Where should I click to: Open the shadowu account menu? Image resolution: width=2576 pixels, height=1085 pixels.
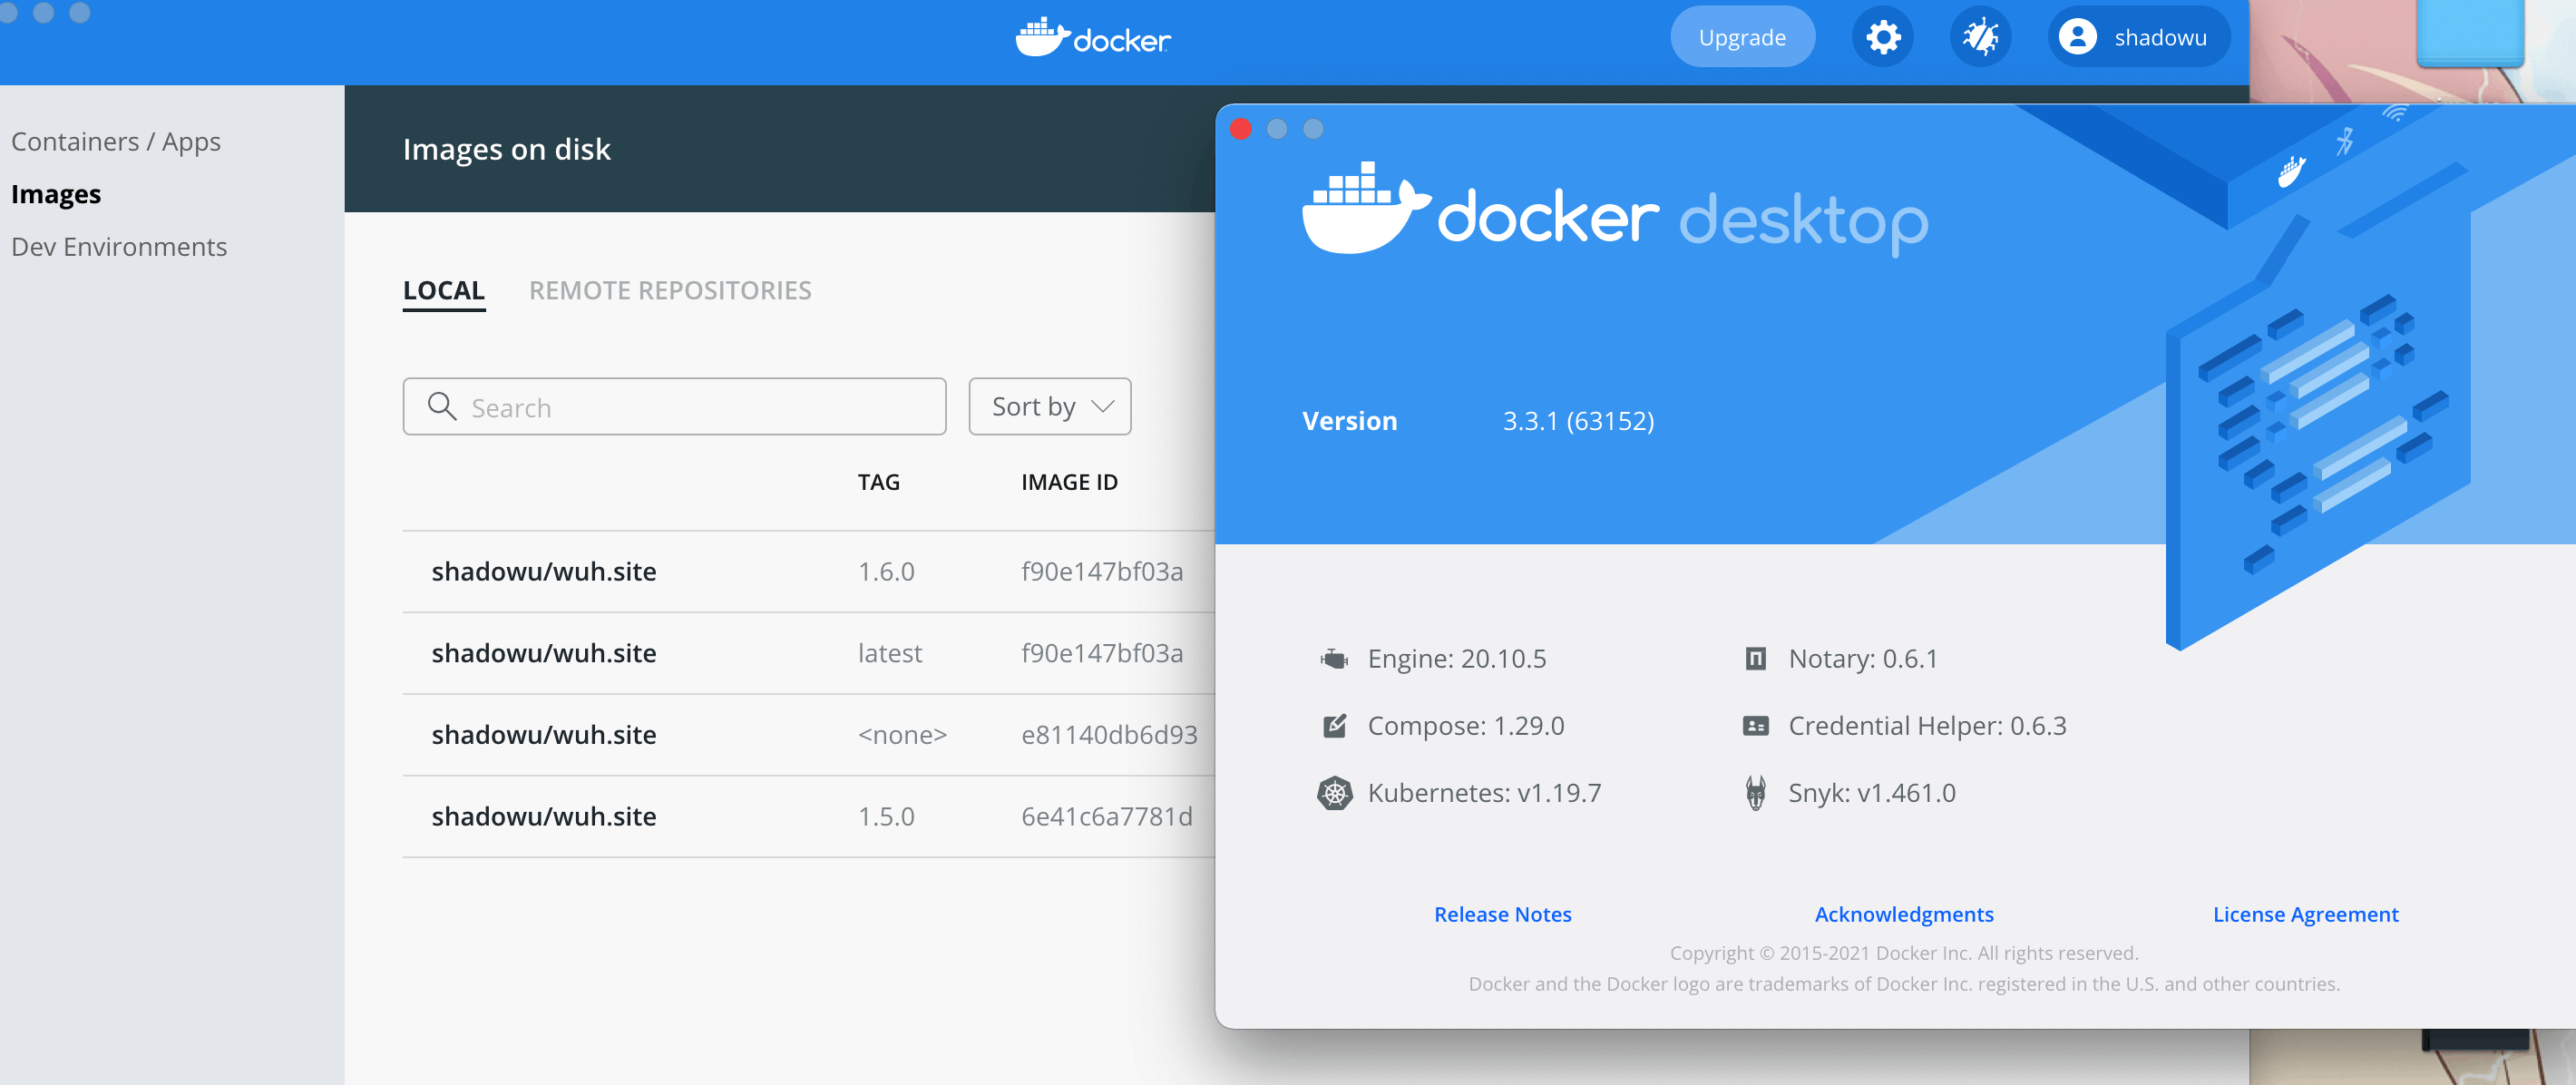click(x=2138, y=38)
